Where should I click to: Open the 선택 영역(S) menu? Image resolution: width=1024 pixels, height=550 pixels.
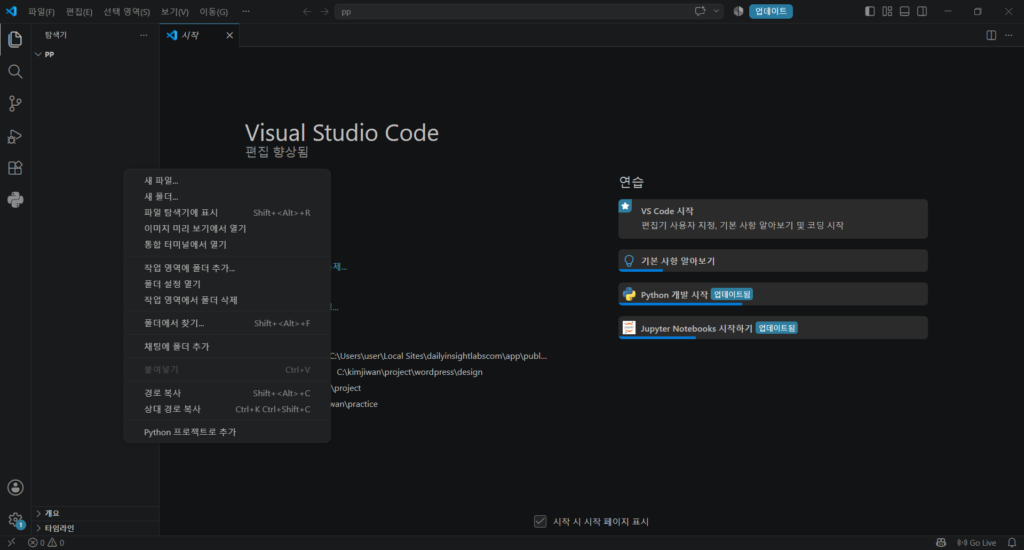(x=127, y=12)
